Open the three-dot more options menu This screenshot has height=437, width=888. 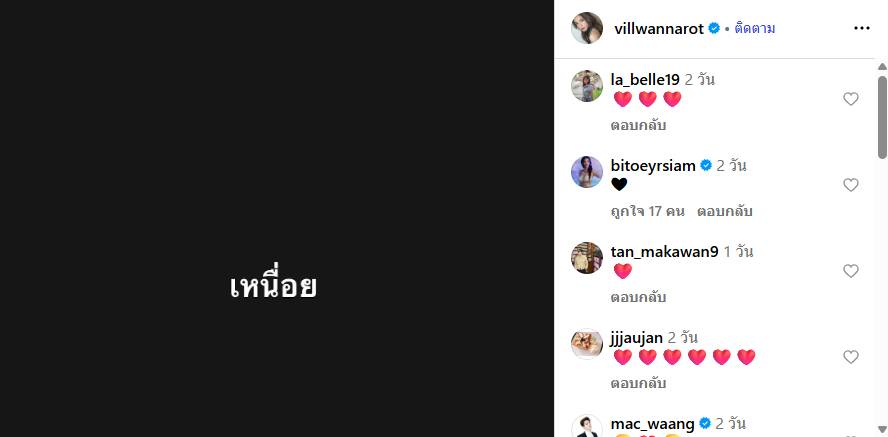pyautogui.click(x=861, y=28)
